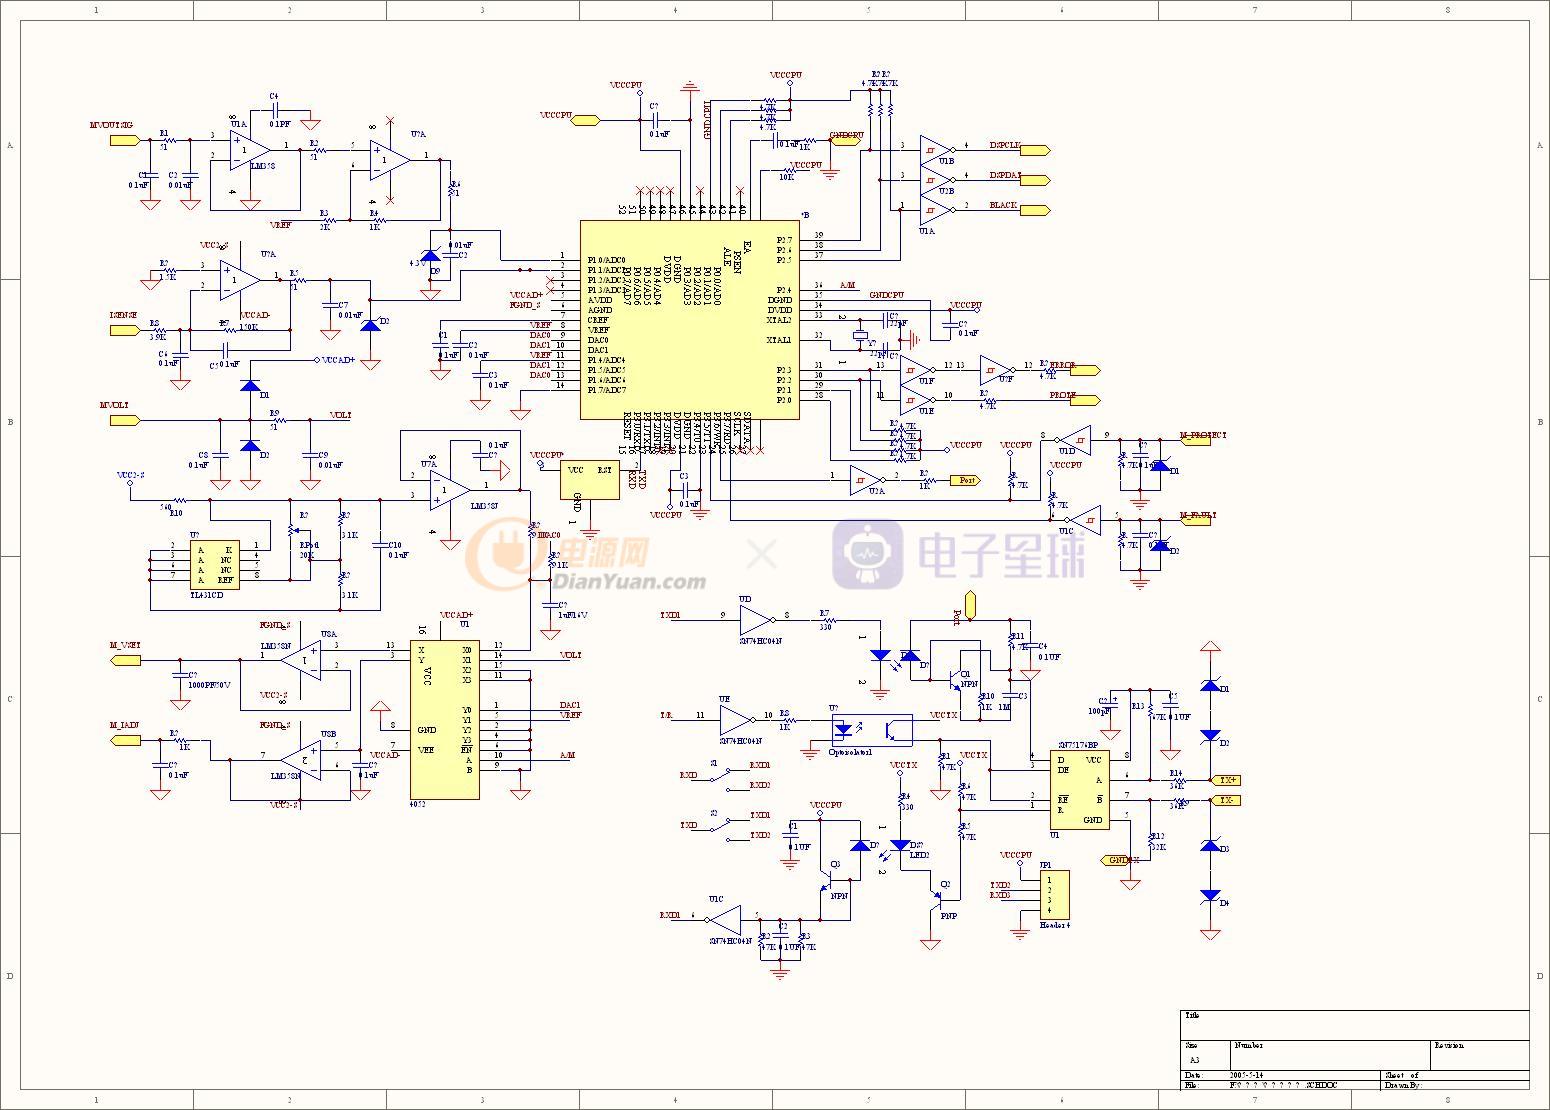The width and height of the screenshot is (1550, 1110).
Task: Select the TX+ output port
Action: tap(1226, 780)
